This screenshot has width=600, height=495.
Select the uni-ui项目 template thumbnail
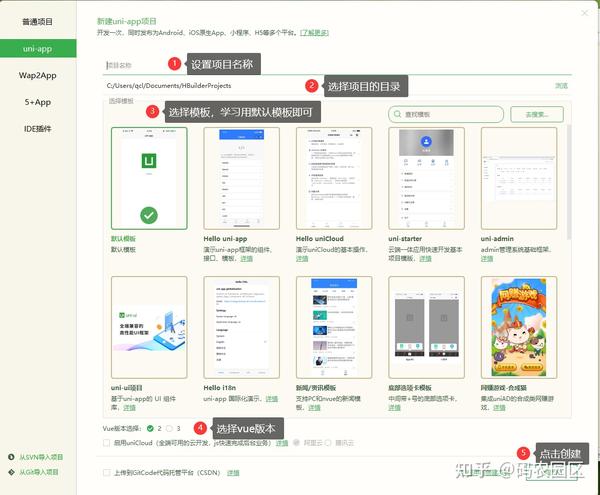(x=149, y=327)
